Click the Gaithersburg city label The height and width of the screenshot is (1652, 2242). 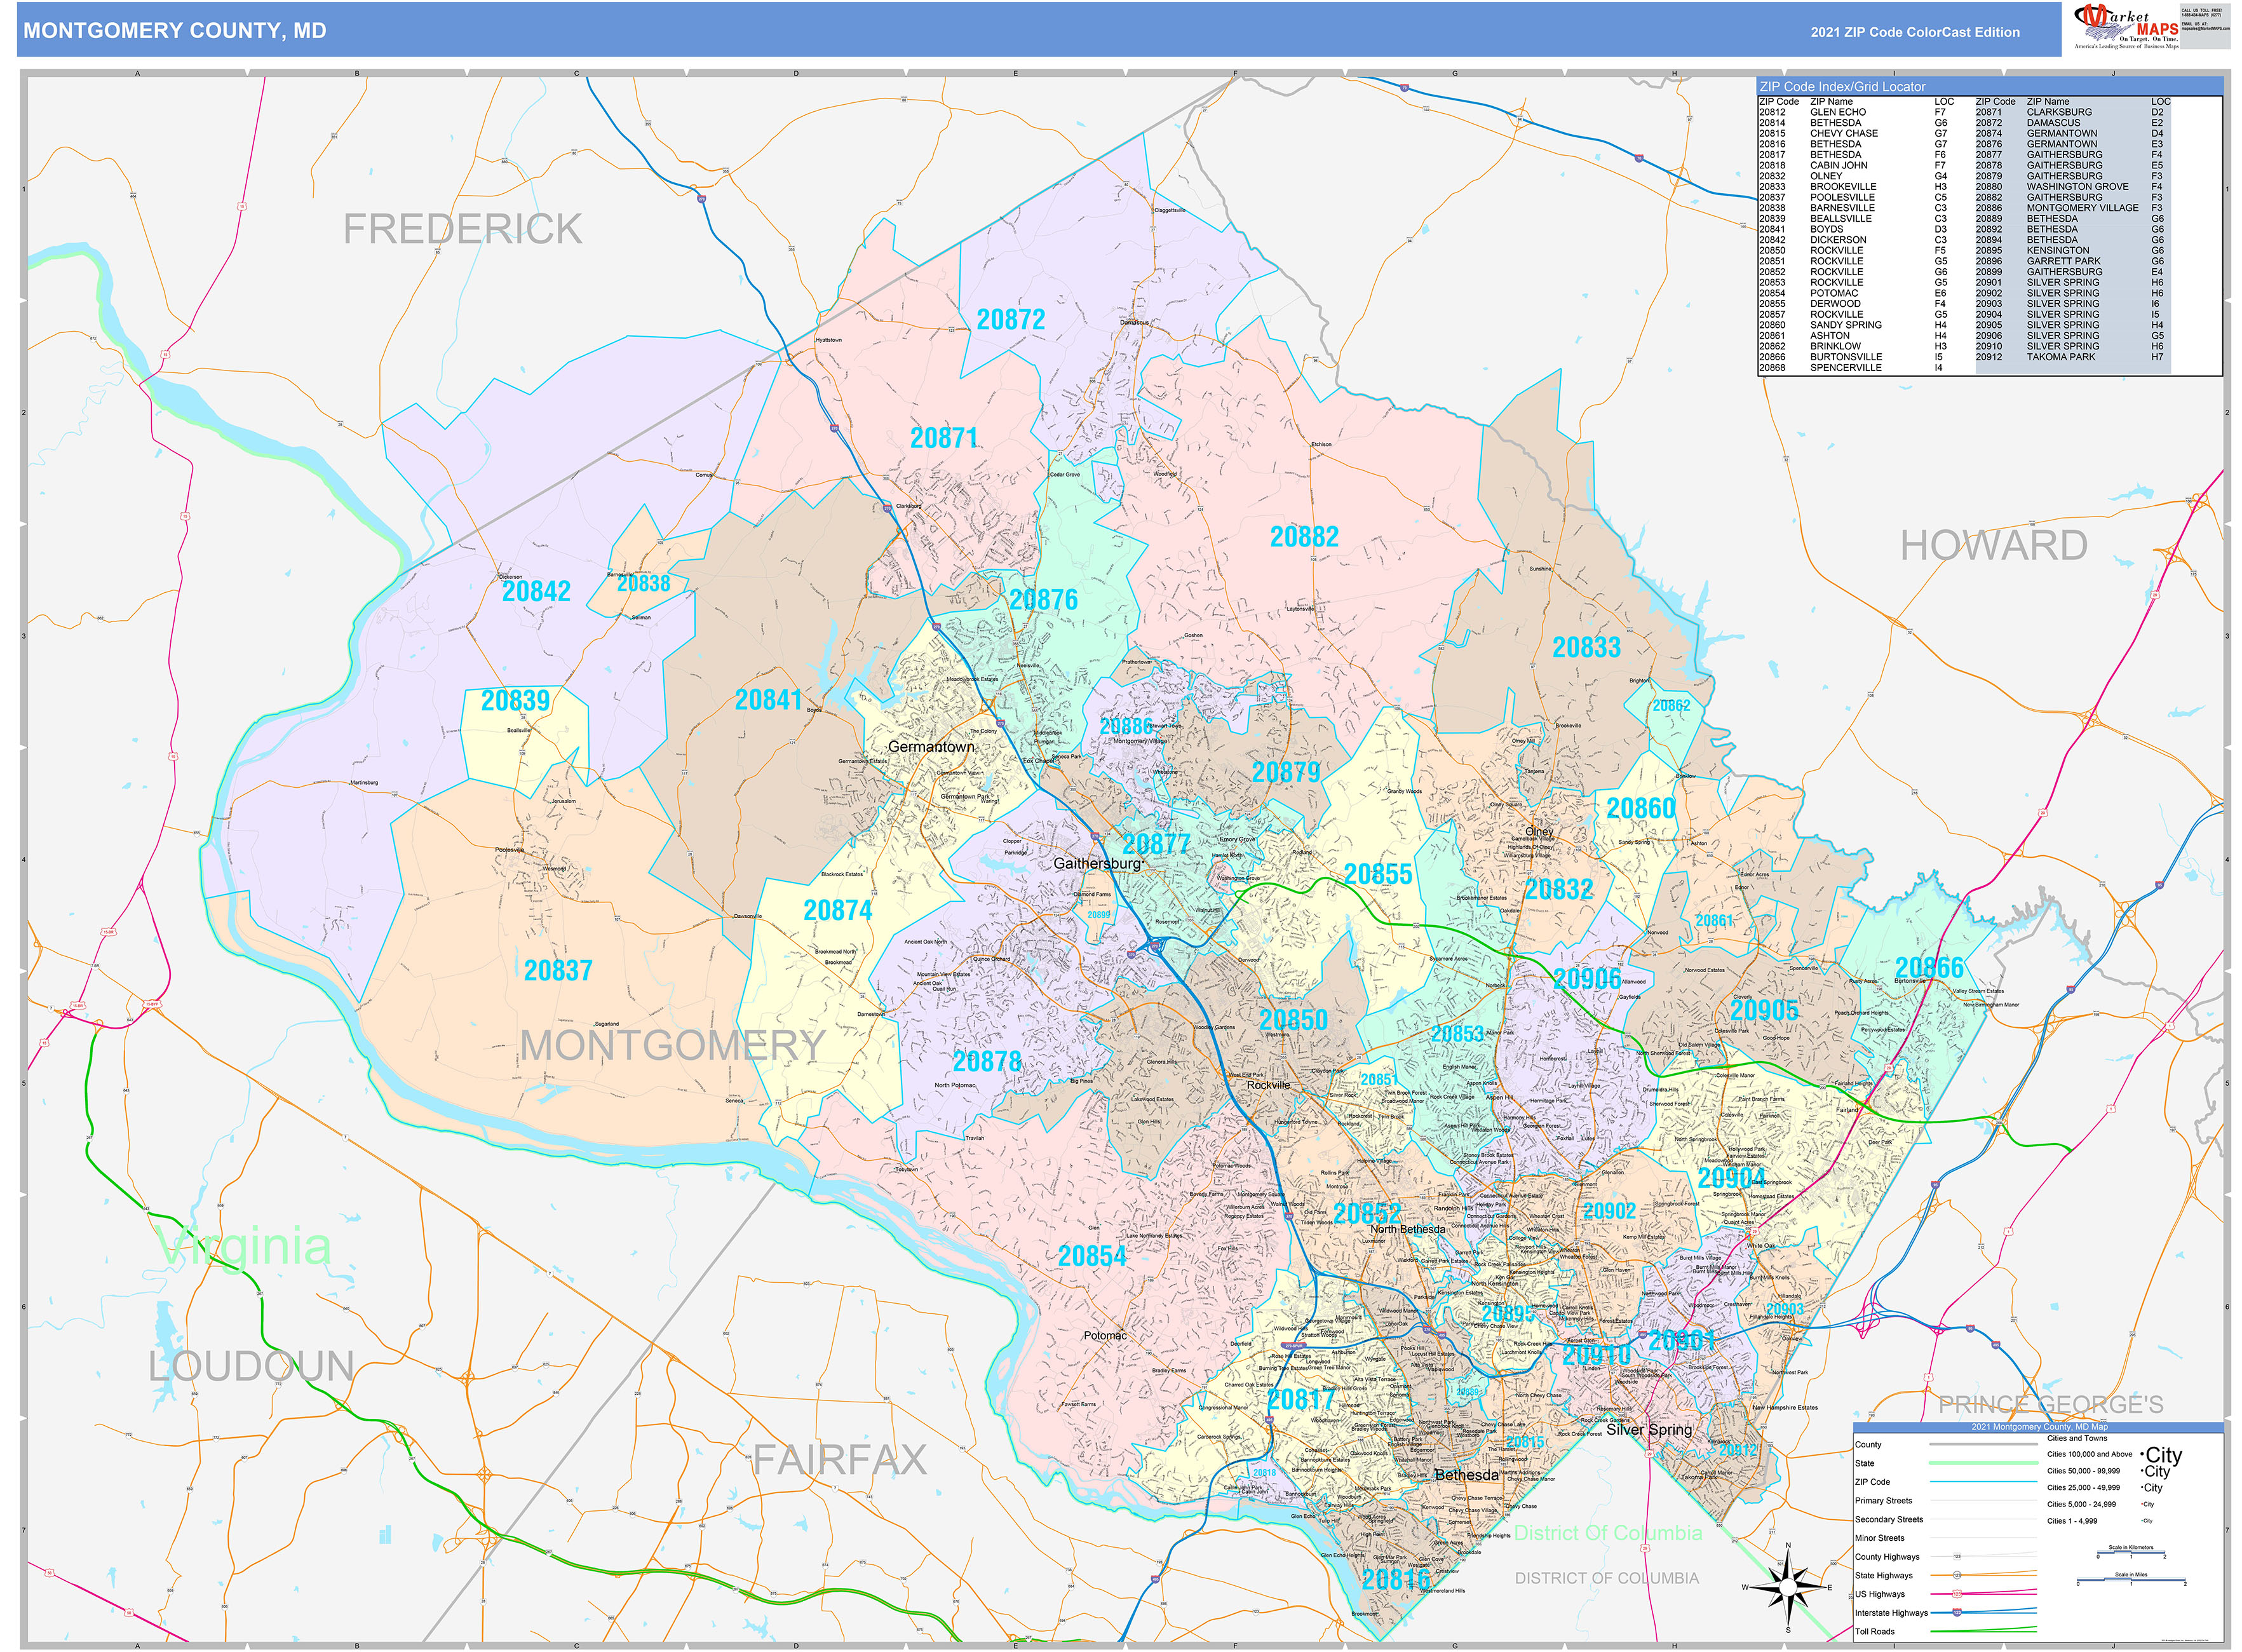tap(1097, 863)
